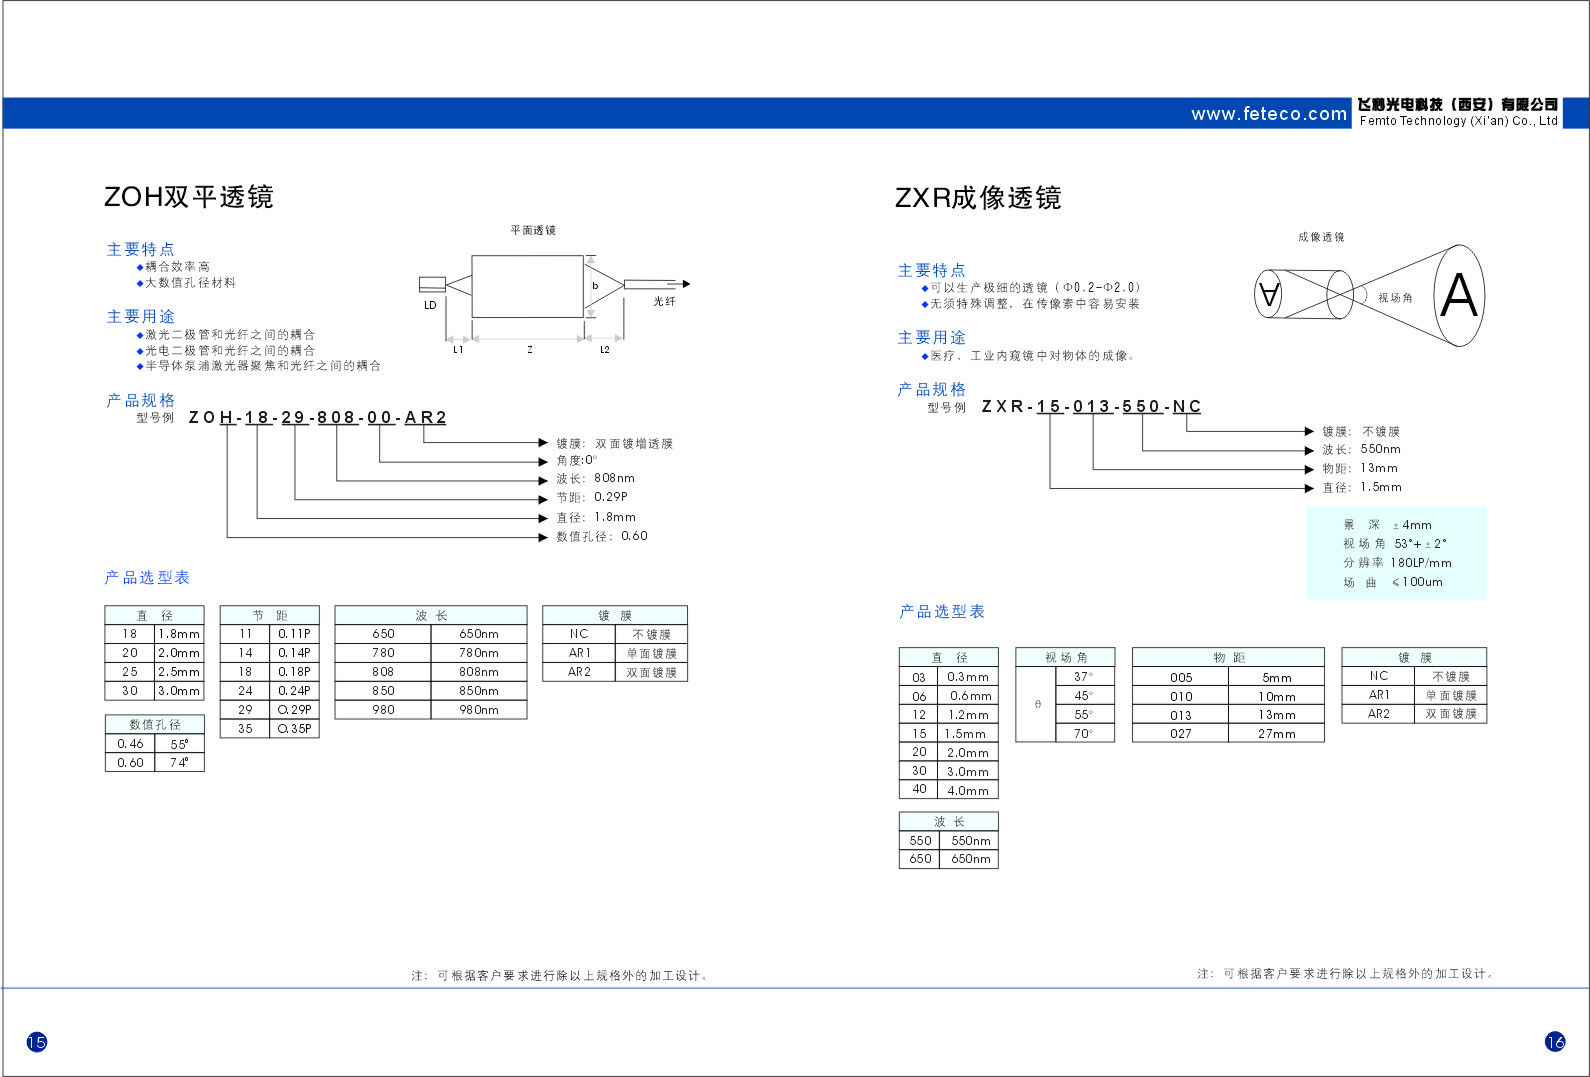Click the small inverted A object circle
This screenshot has width=1590, height=1077.
[1269, 294]
